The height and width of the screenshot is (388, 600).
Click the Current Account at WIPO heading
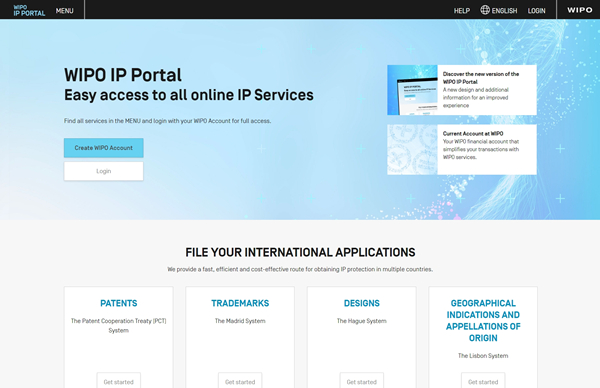[x=473, y=134]
